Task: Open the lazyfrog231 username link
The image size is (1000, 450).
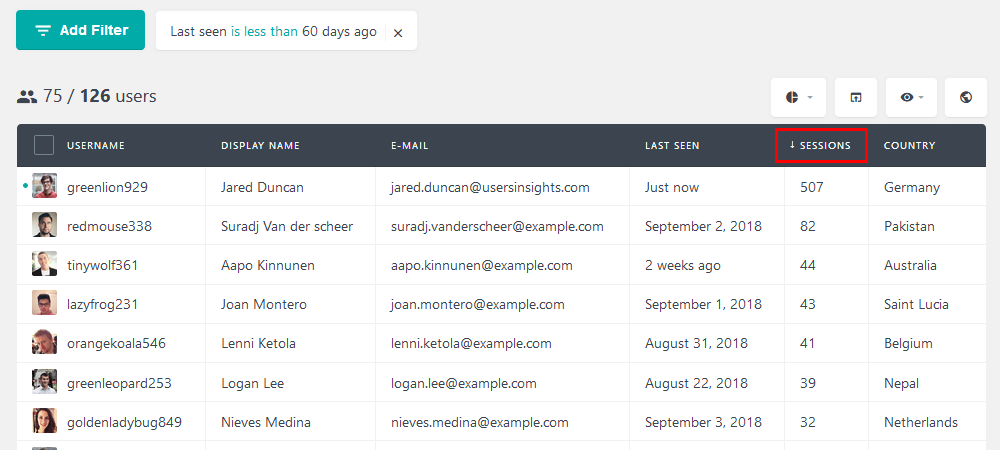Action: click(x=102, y=305)
